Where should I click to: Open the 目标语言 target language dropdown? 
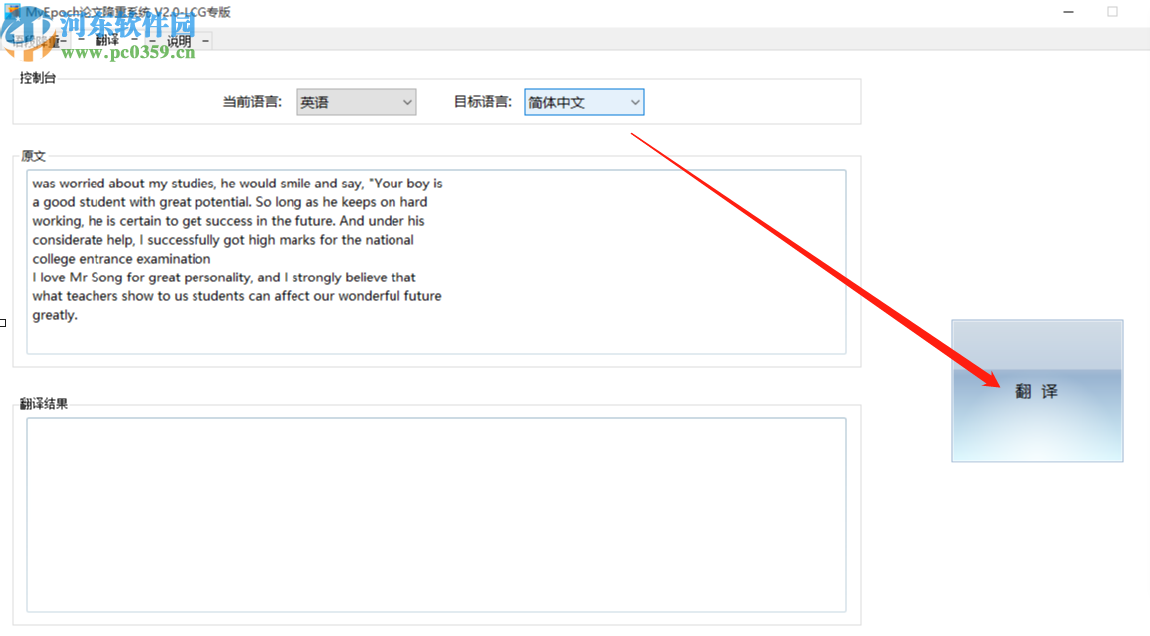[584, 102]
